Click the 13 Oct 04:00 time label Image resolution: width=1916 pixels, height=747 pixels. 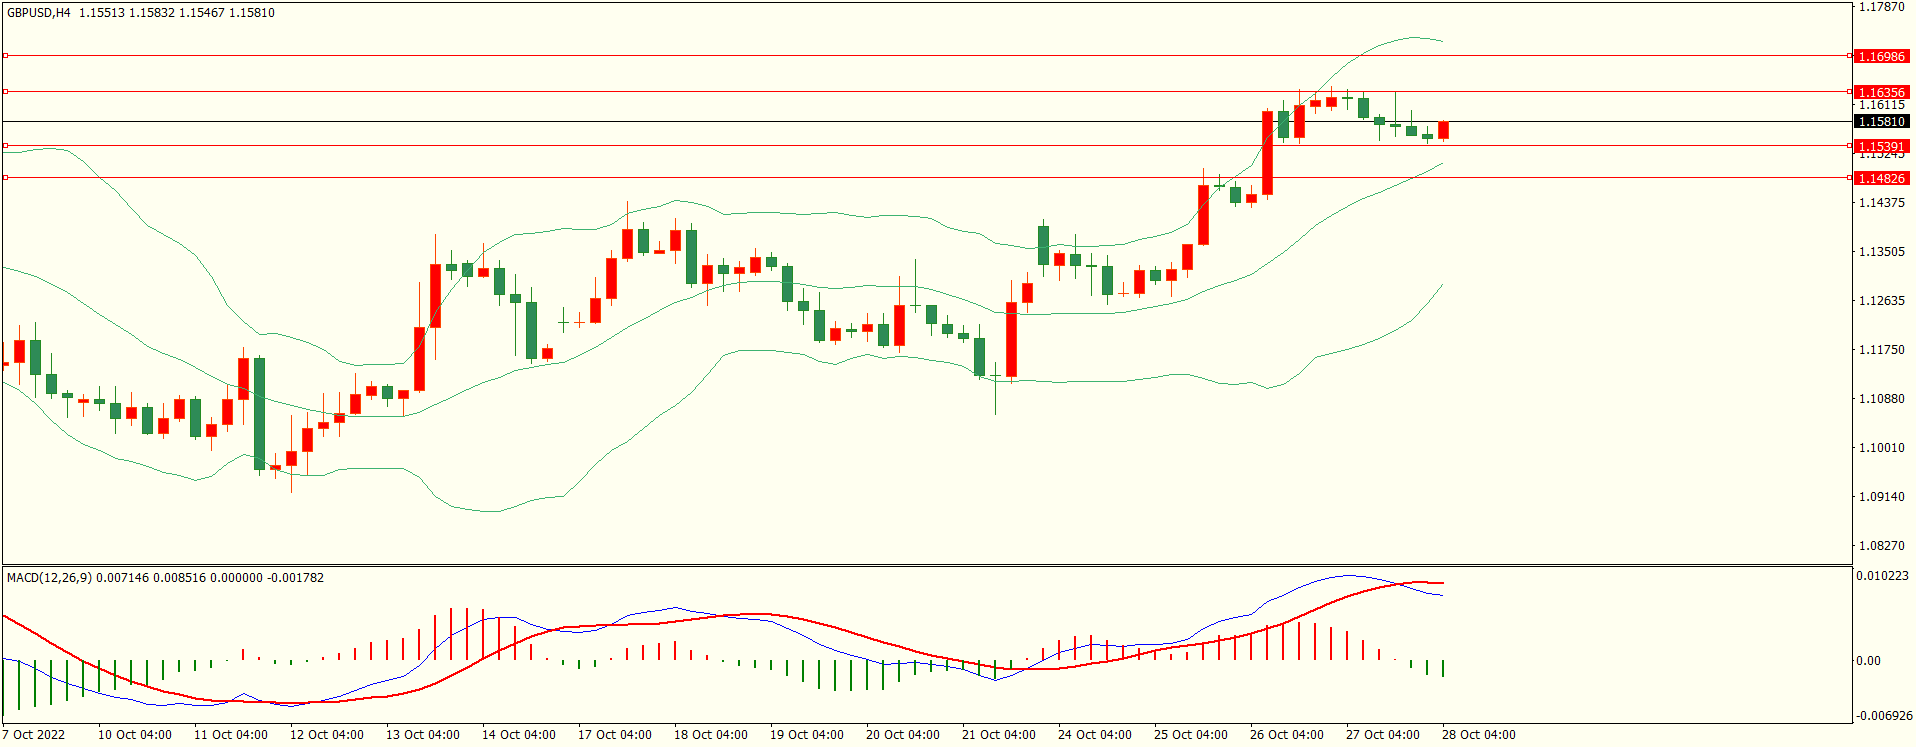click(423, 735)
